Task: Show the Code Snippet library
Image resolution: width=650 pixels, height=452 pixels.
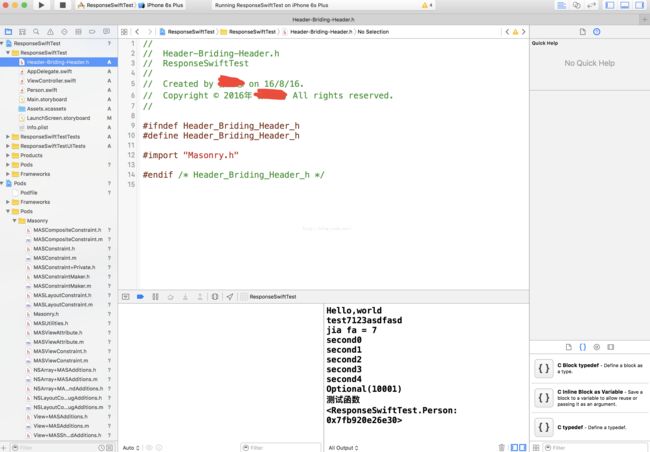Action: 582,347
